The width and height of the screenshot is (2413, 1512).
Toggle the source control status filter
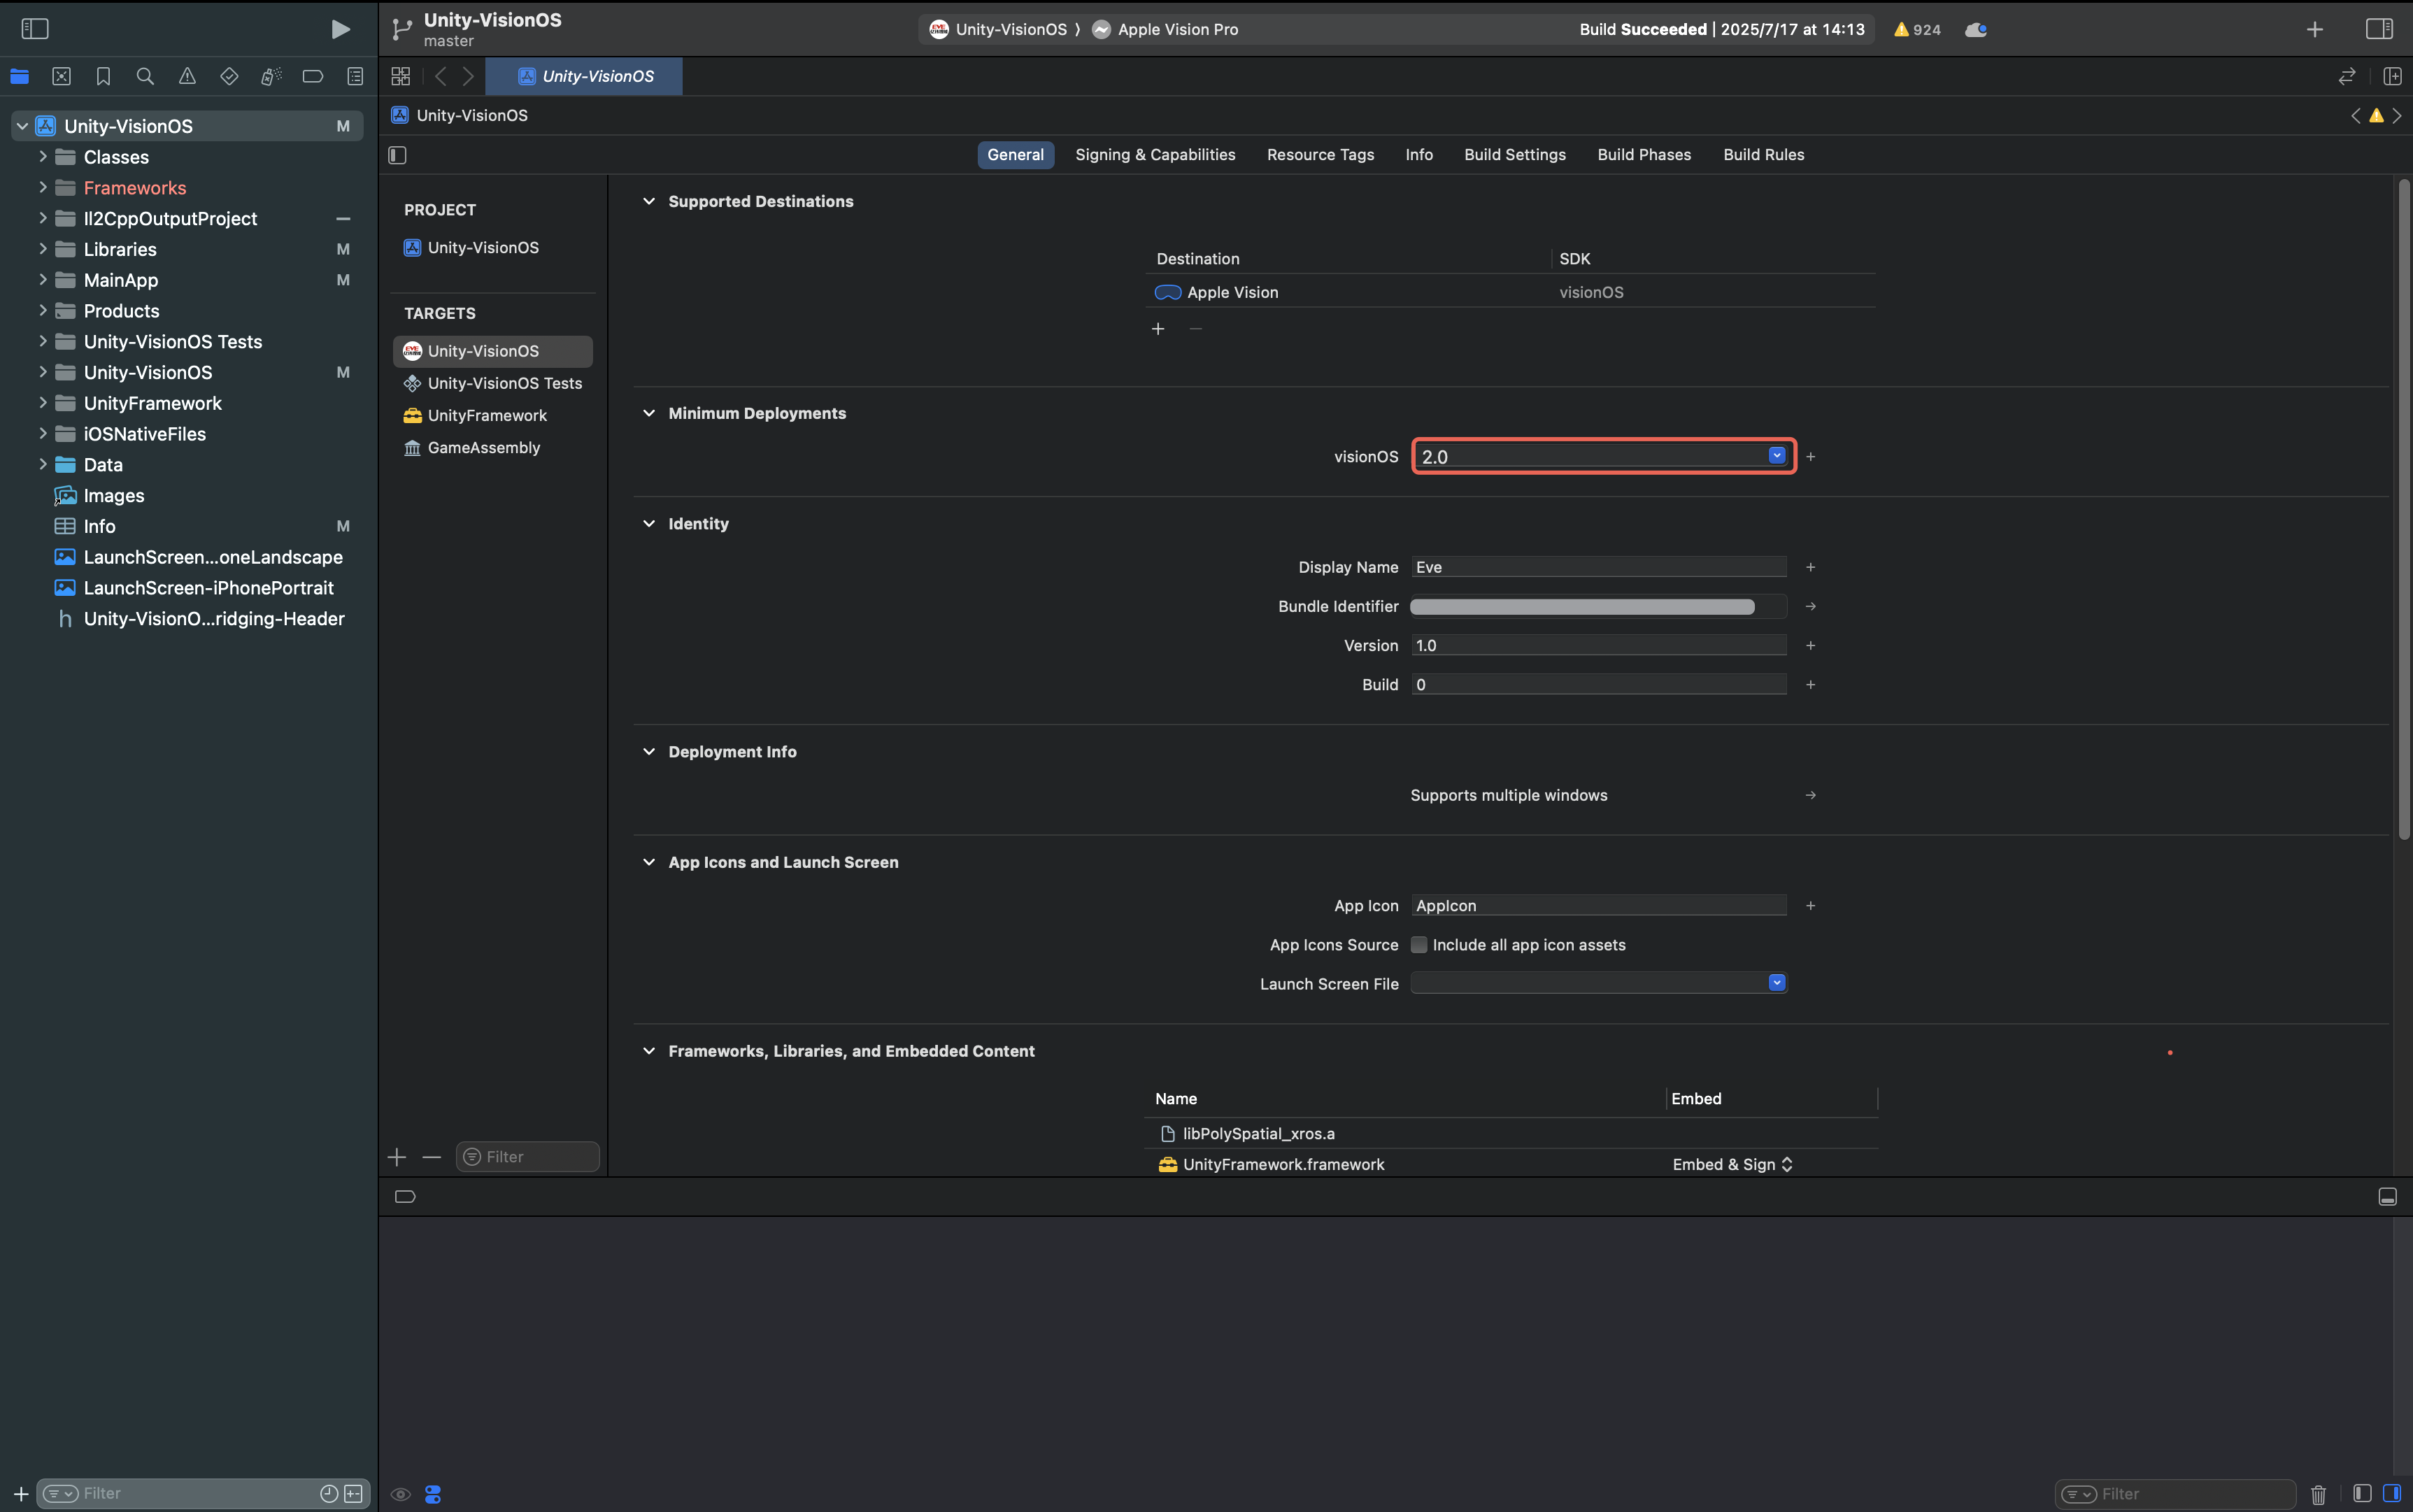click(354, 1493)
